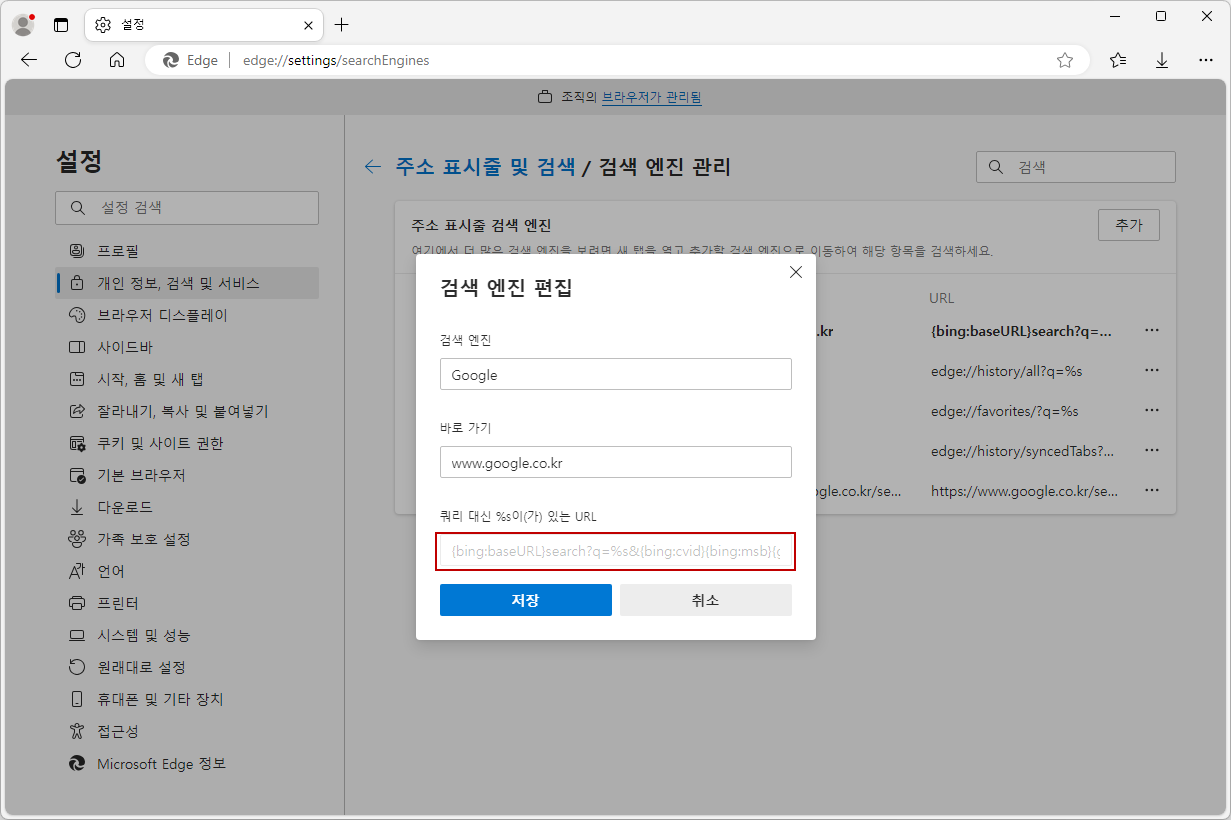Click the 취소 button
1231x820 pixels.
point(706,600)
